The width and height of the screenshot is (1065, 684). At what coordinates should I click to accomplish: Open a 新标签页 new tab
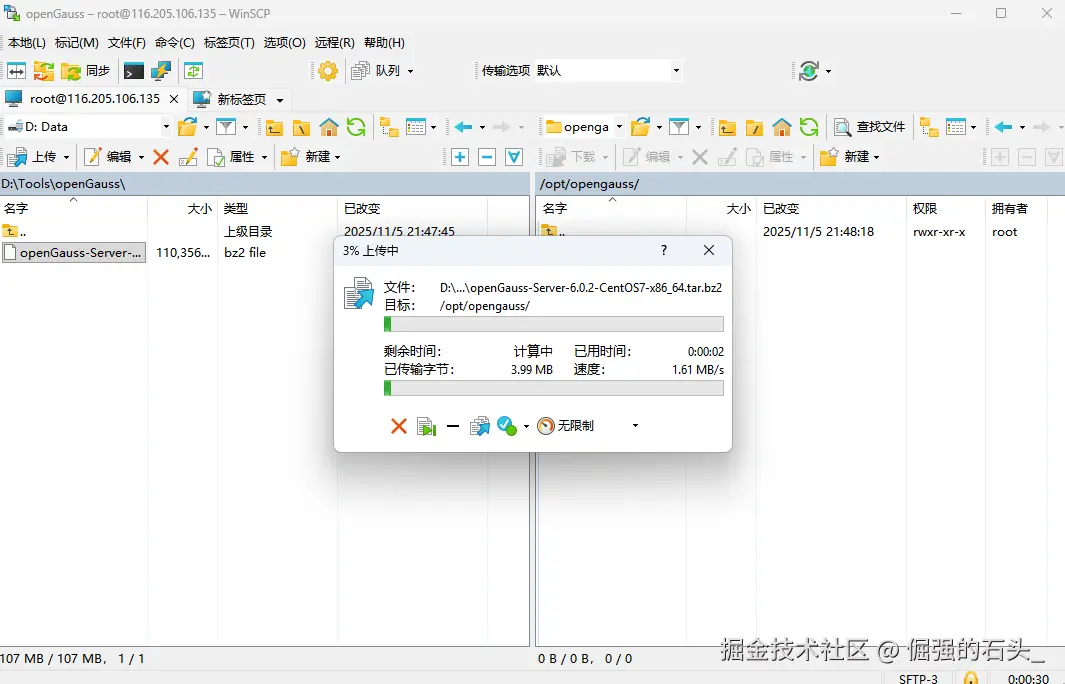[231, 99]
